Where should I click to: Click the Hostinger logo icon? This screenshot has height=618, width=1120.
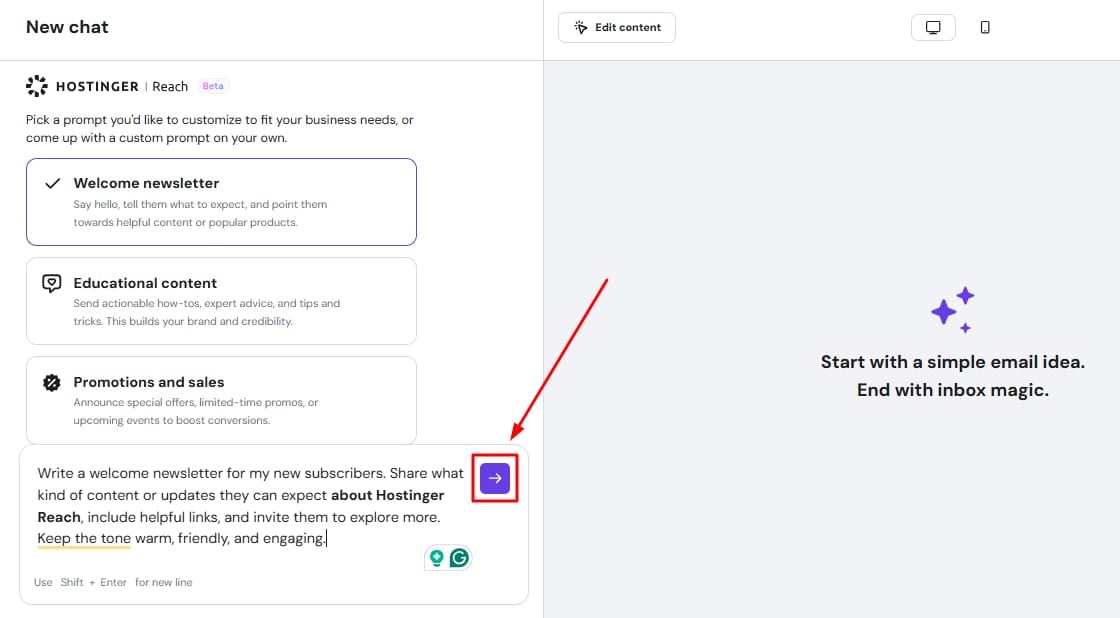37,86
